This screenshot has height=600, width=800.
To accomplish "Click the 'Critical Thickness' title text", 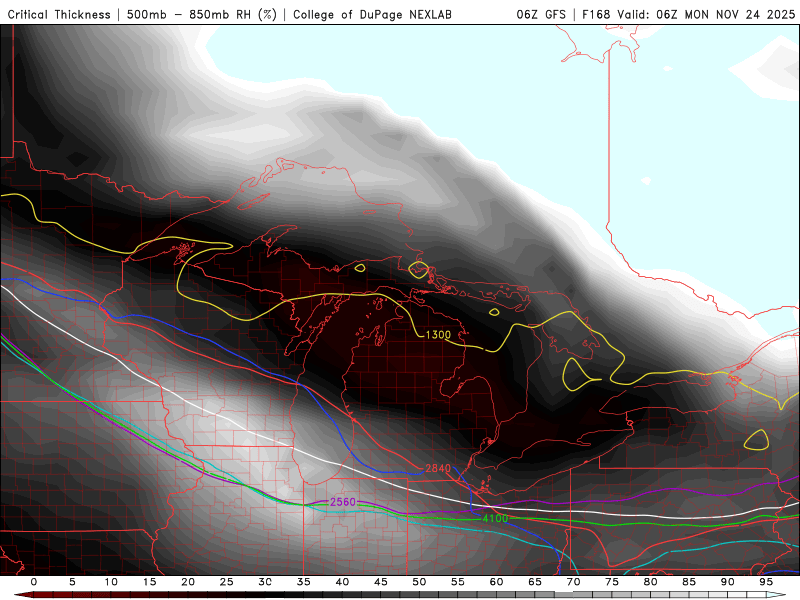I will point(59,14).
